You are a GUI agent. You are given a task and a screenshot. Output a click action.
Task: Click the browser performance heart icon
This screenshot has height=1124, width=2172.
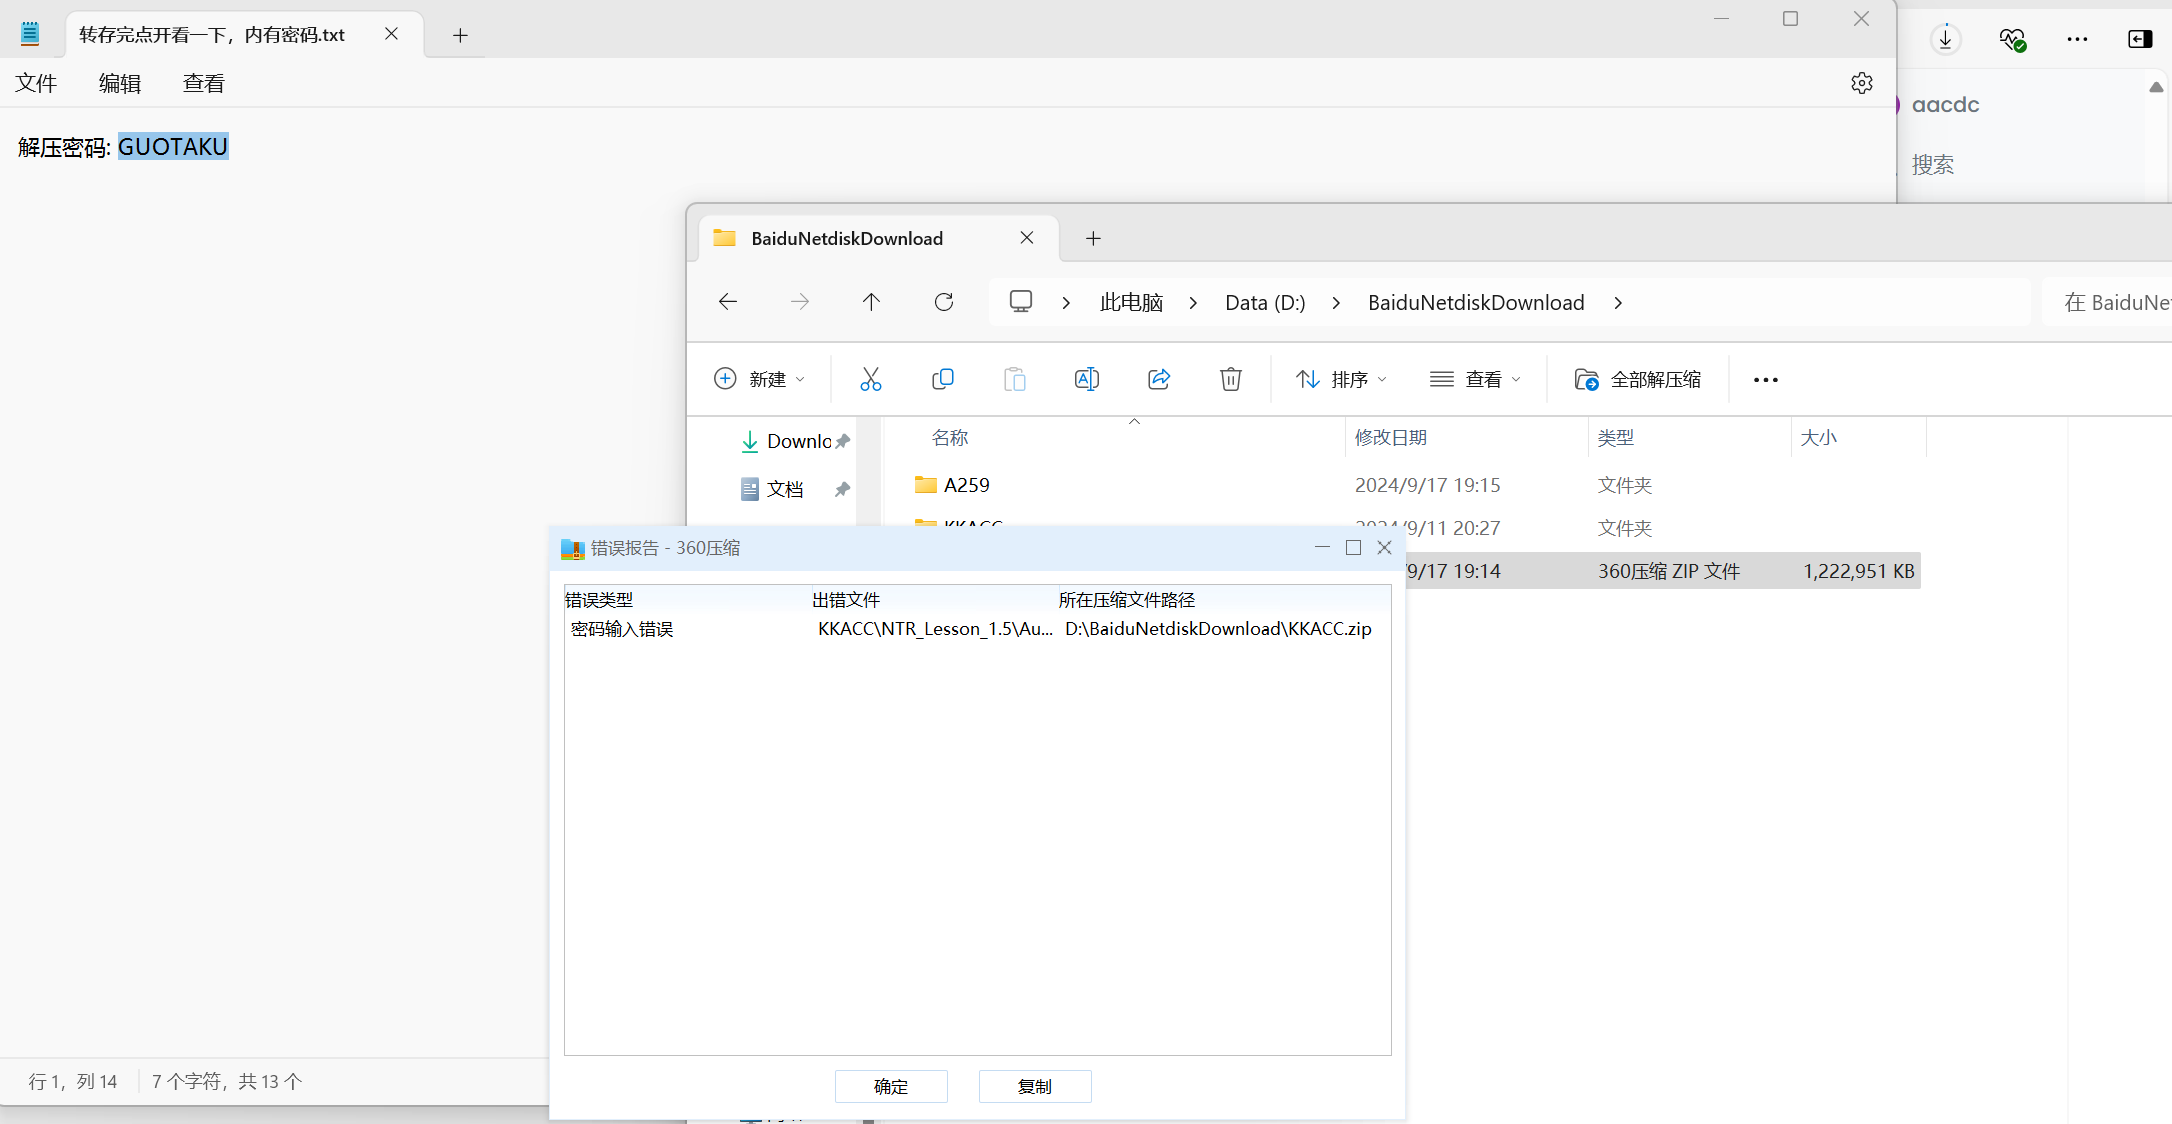click(x=2012, y=39)
